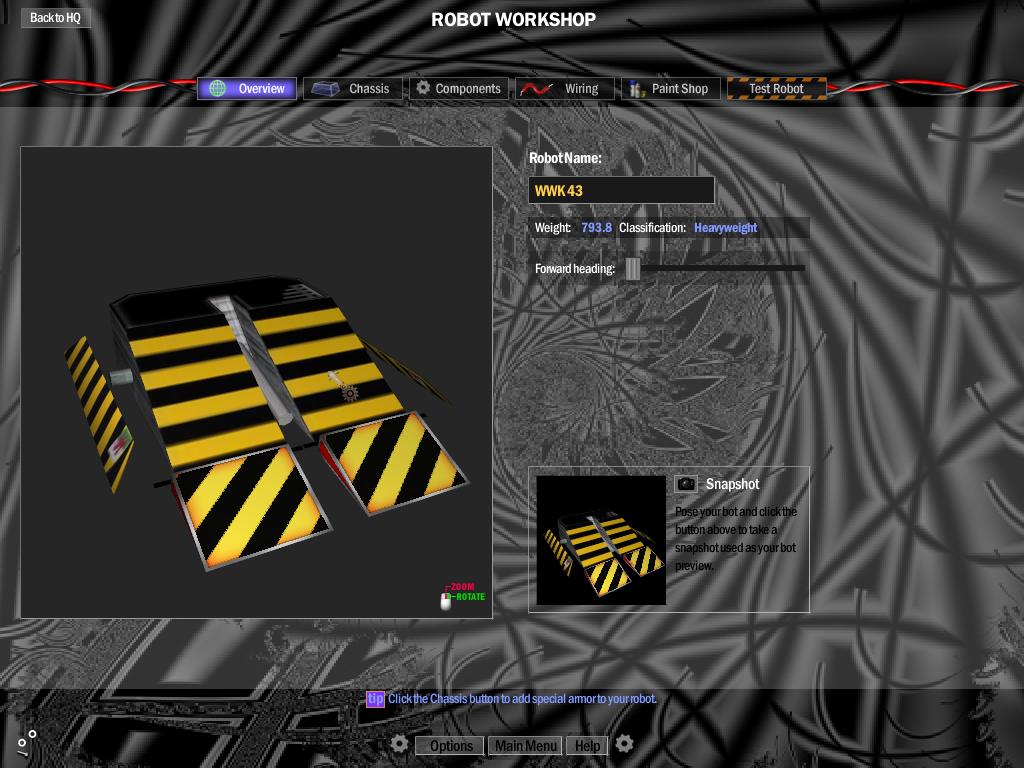
Task: Click the gear right of Help
Action: (x=624, y=743)
